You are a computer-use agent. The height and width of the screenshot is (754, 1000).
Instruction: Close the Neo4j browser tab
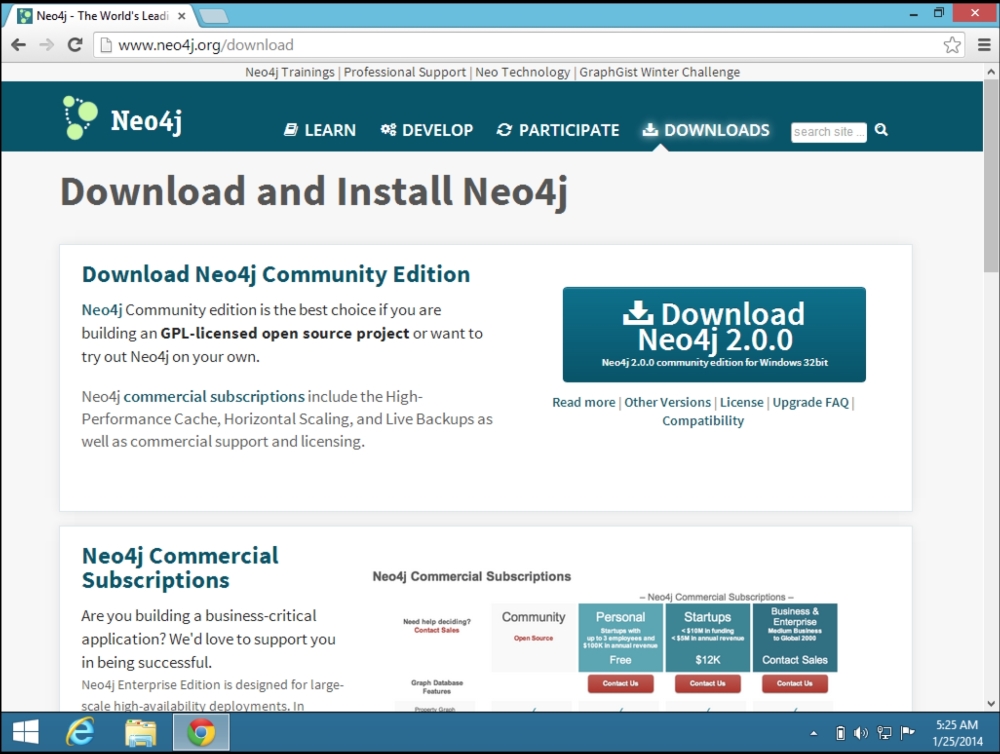pyautogui.click(x=182, y=16)
